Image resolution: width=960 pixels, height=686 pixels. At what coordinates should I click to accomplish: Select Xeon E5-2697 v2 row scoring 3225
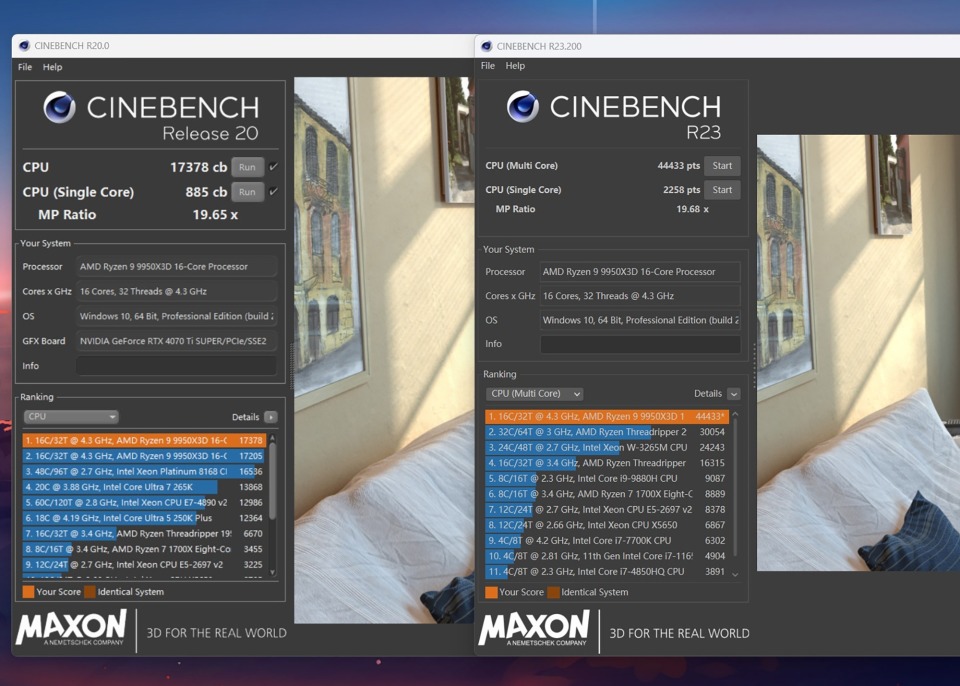coord(144,565)
